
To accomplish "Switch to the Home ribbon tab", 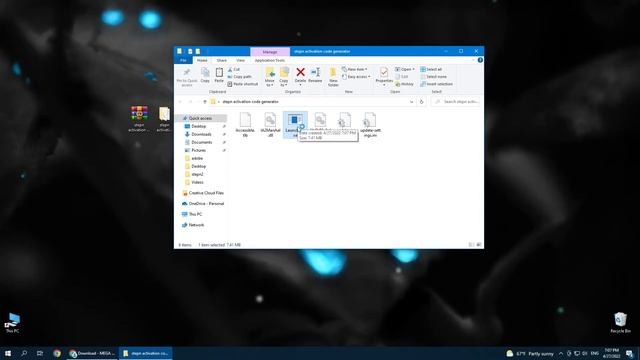I will click(x=202, y=60).
